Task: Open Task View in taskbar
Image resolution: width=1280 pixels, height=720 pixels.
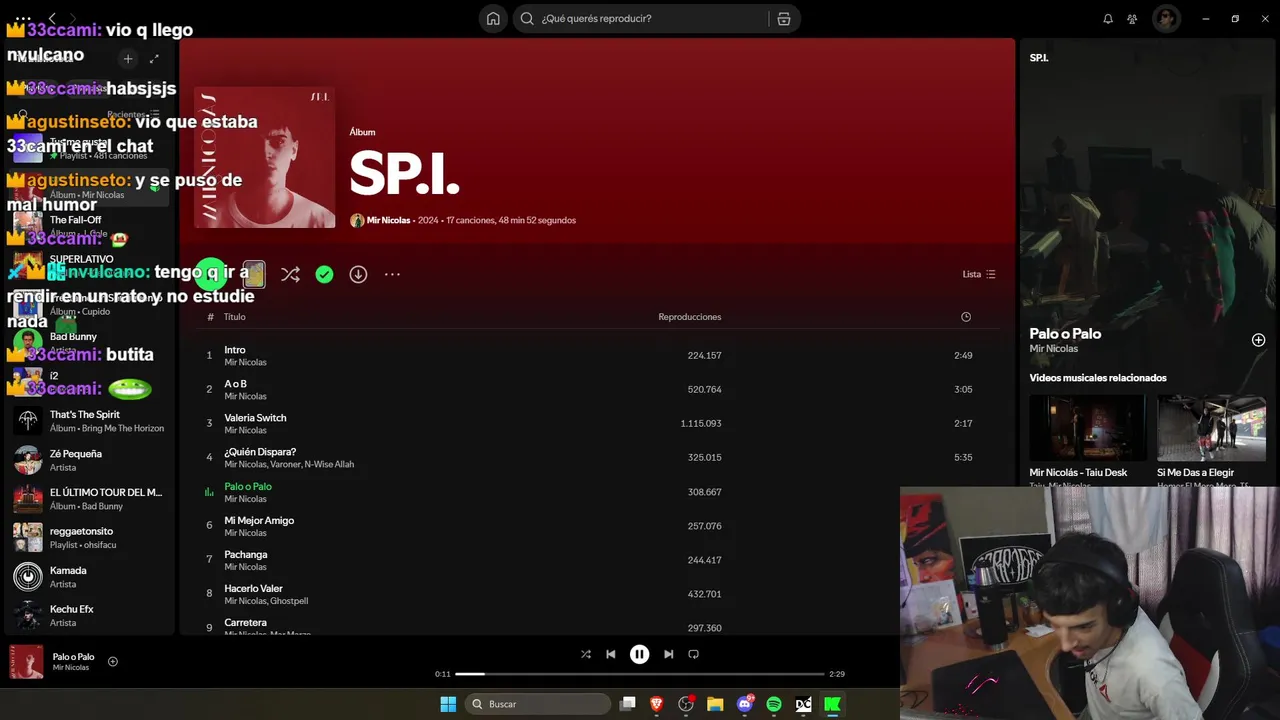Action: (x=628, y=704)
